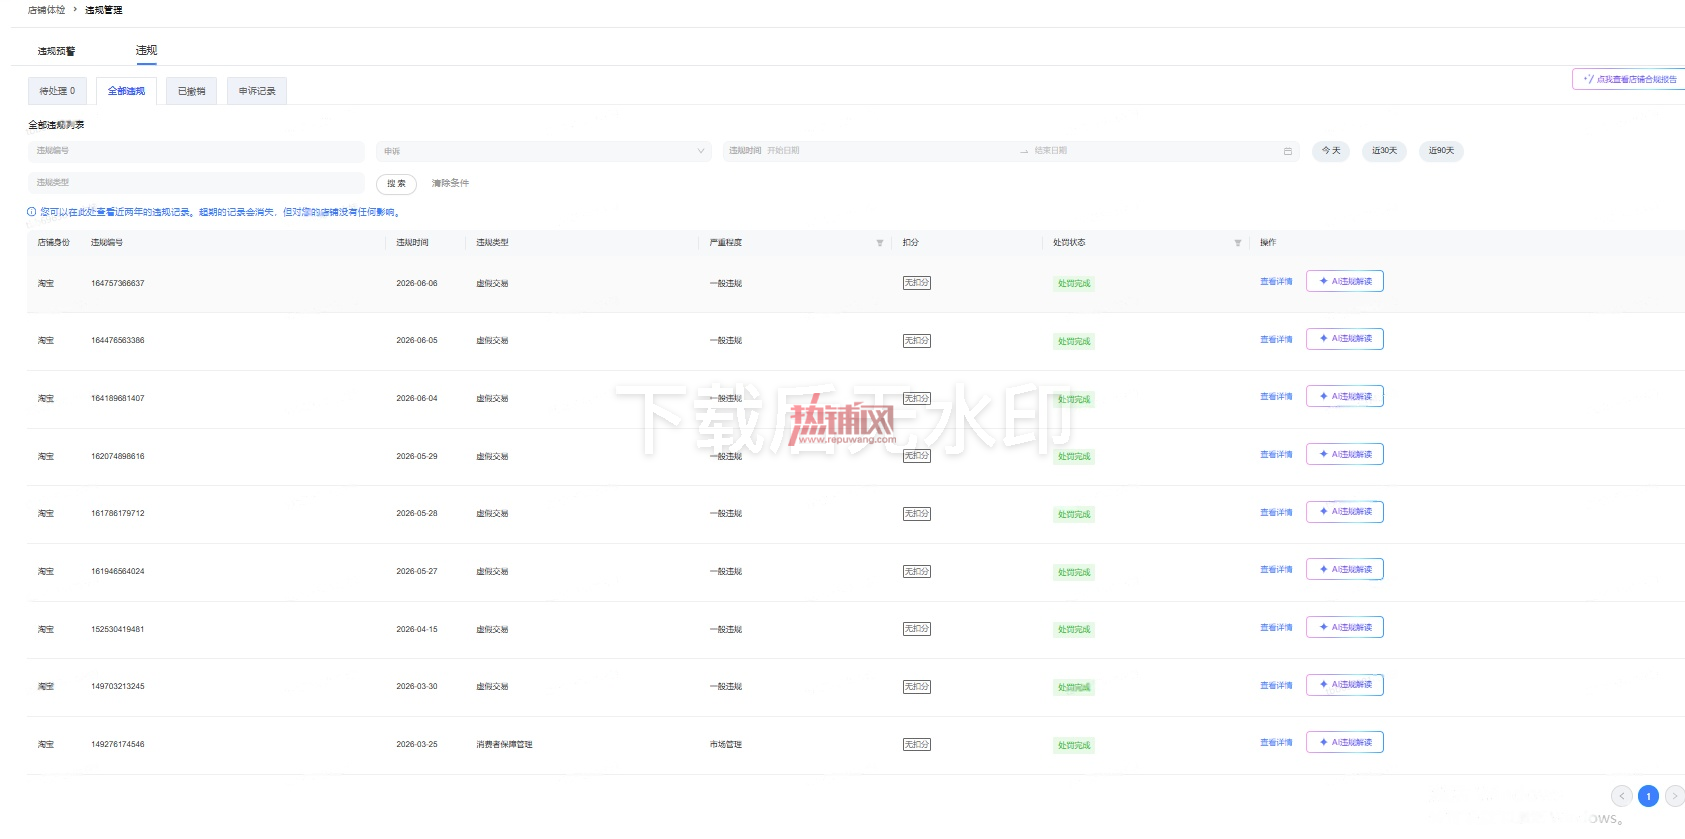Open the 违规预警 tab
The height and width of the screenshot is (839, 1685).
click(56, 51)
